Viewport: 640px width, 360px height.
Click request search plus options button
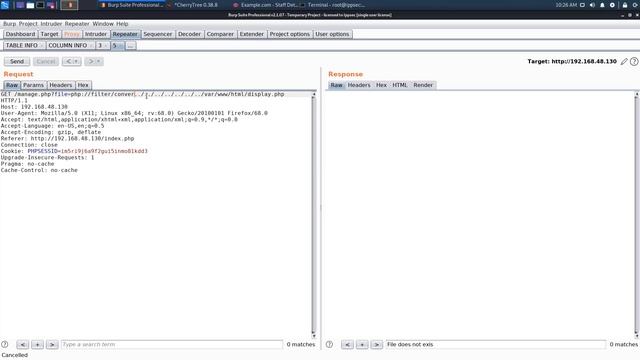(38, 344)
